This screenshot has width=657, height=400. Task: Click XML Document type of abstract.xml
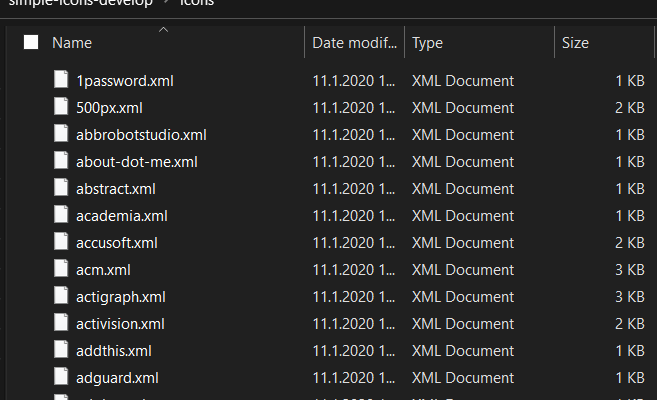463,189
